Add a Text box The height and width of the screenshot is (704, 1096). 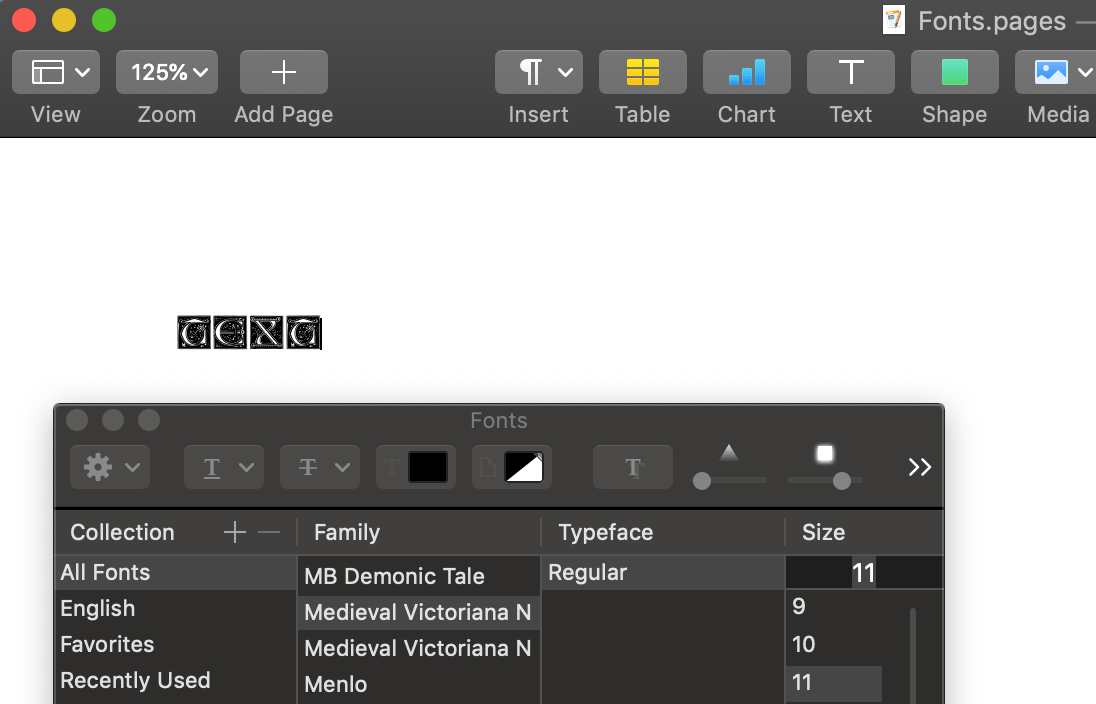click(851, 72)
